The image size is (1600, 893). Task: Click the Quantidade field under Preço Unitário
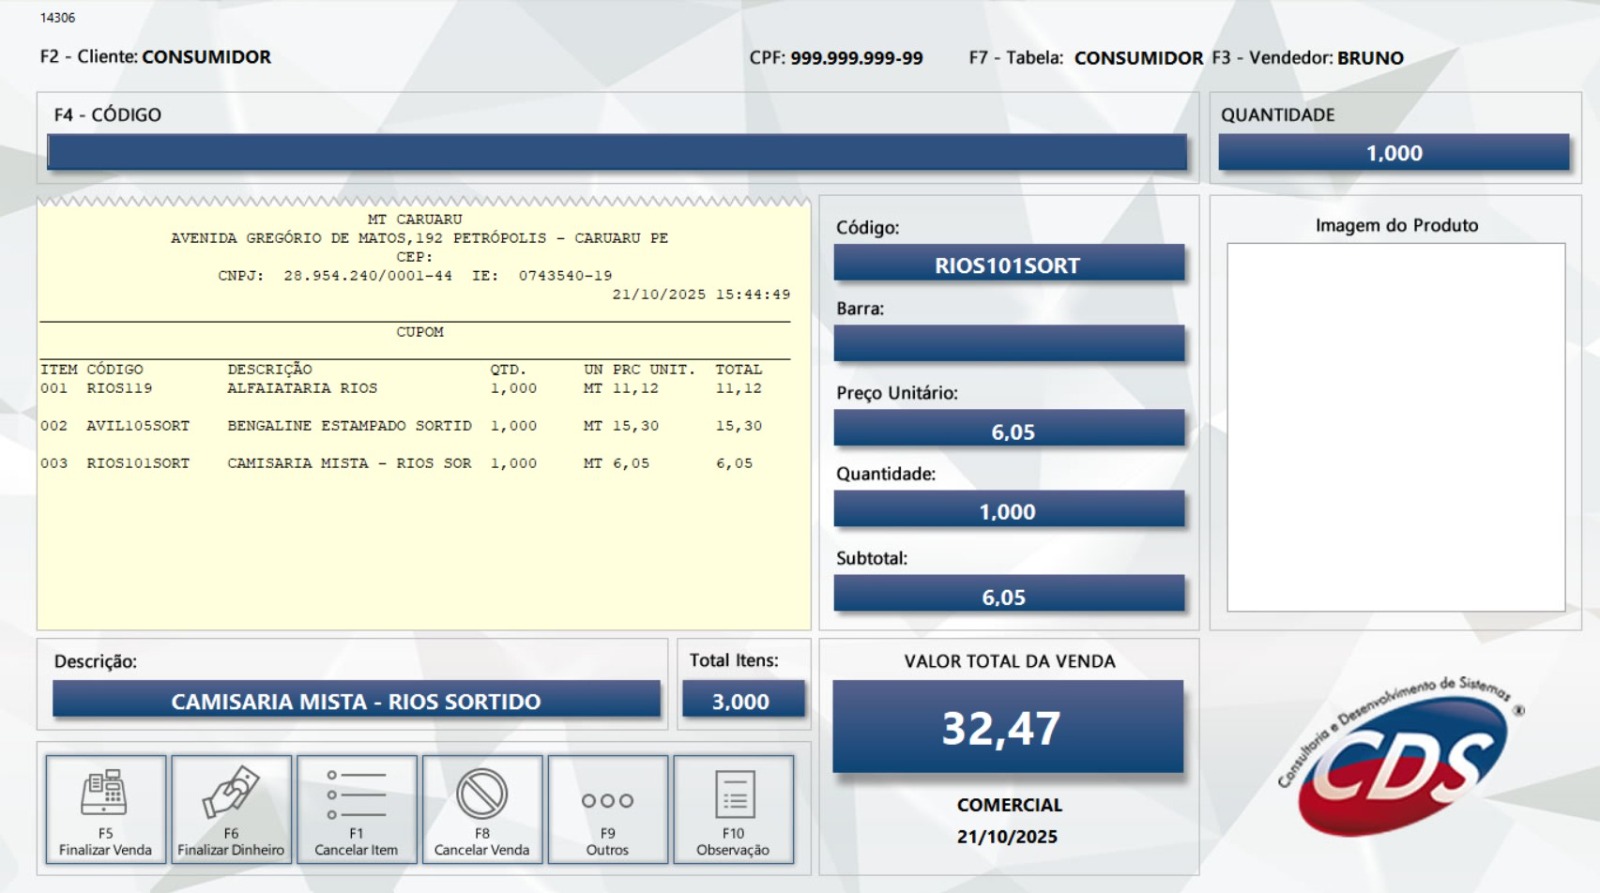coord(1009,509)
